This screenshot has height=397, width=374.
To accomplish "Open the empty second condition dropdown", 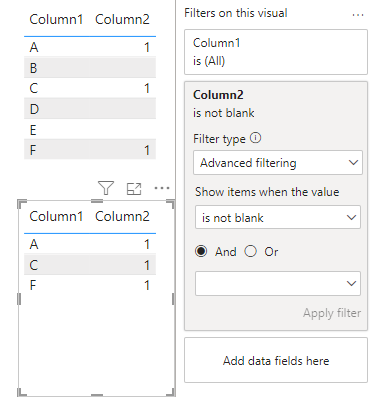I will (x=278, y=283).
